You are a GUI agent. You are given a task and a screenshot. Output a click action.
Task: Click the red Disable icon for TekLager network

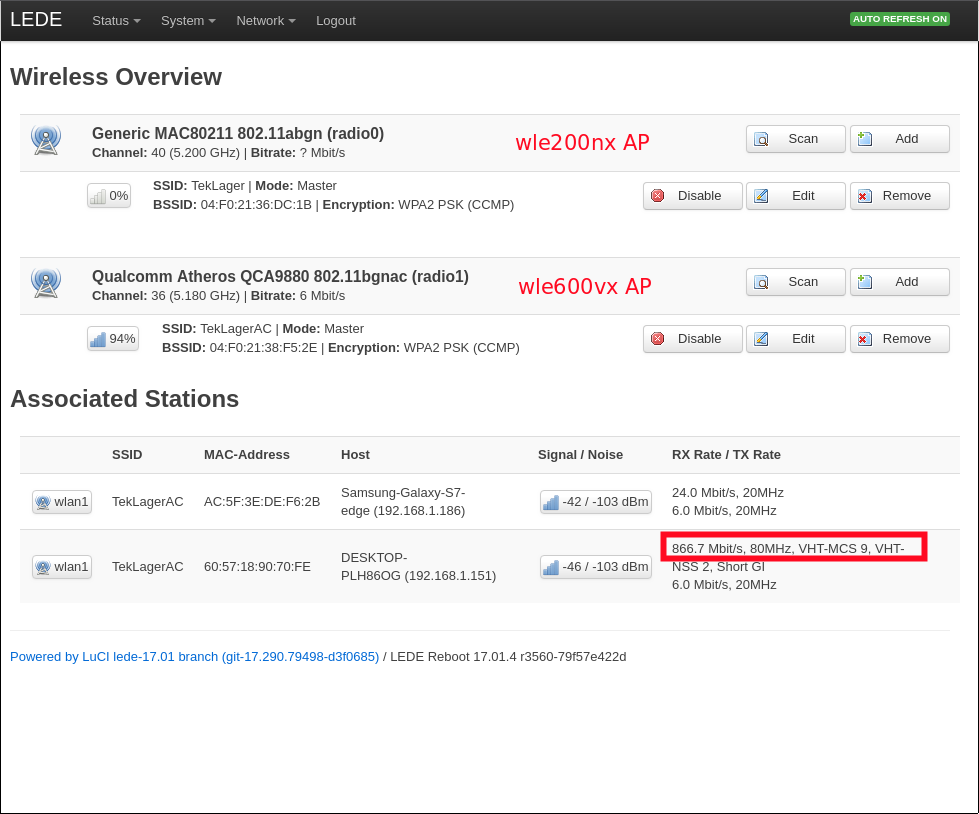660,196
